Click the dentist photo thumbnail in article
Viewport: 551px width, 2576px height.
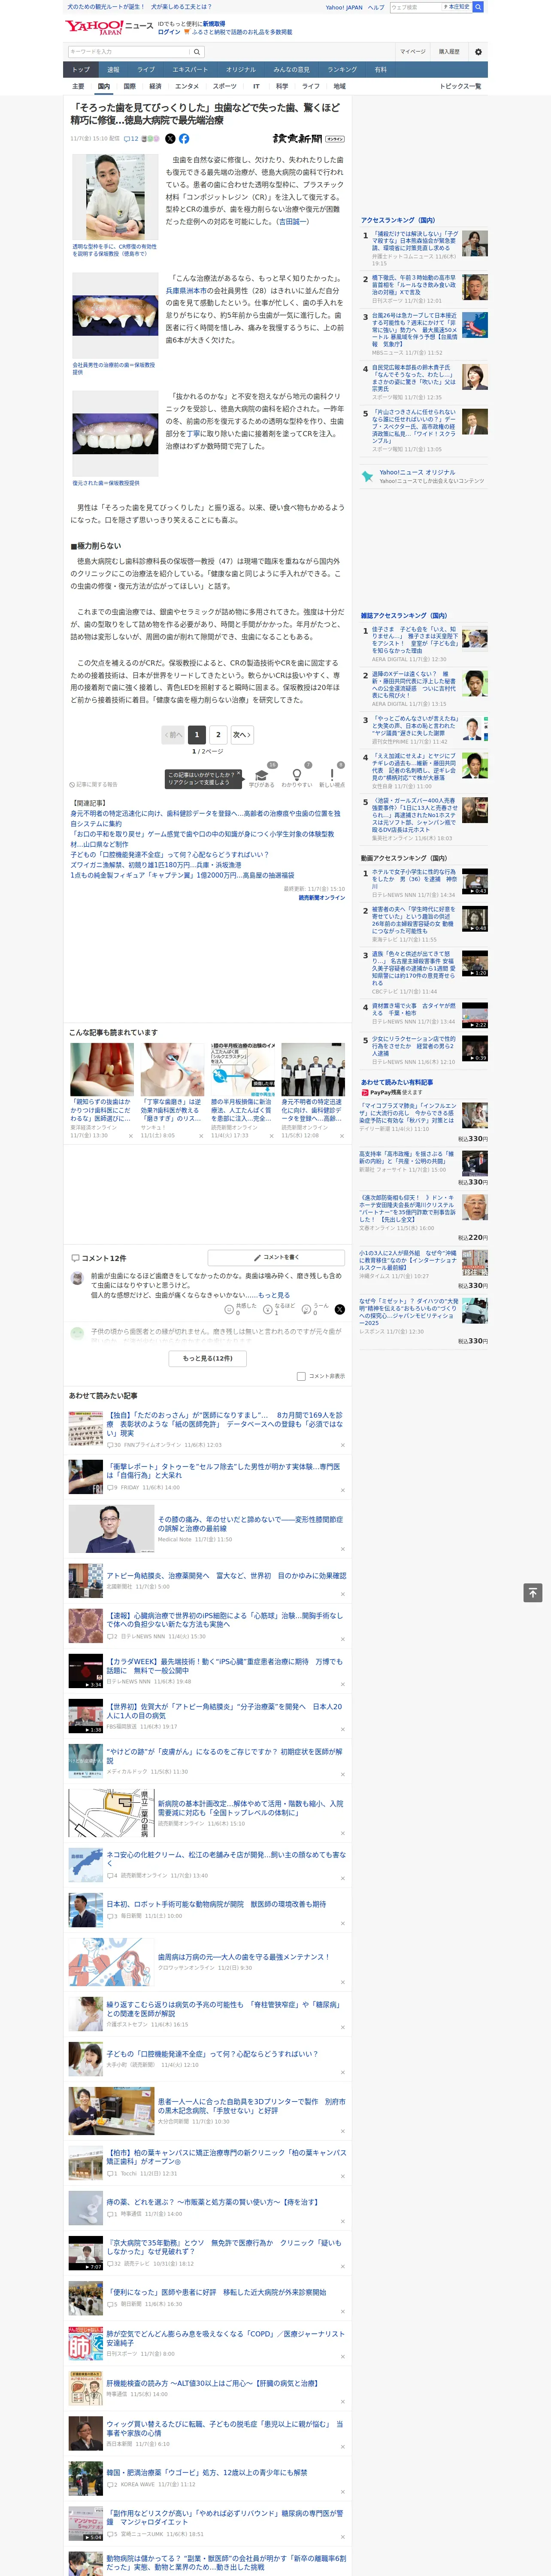(x=115, y=197)
